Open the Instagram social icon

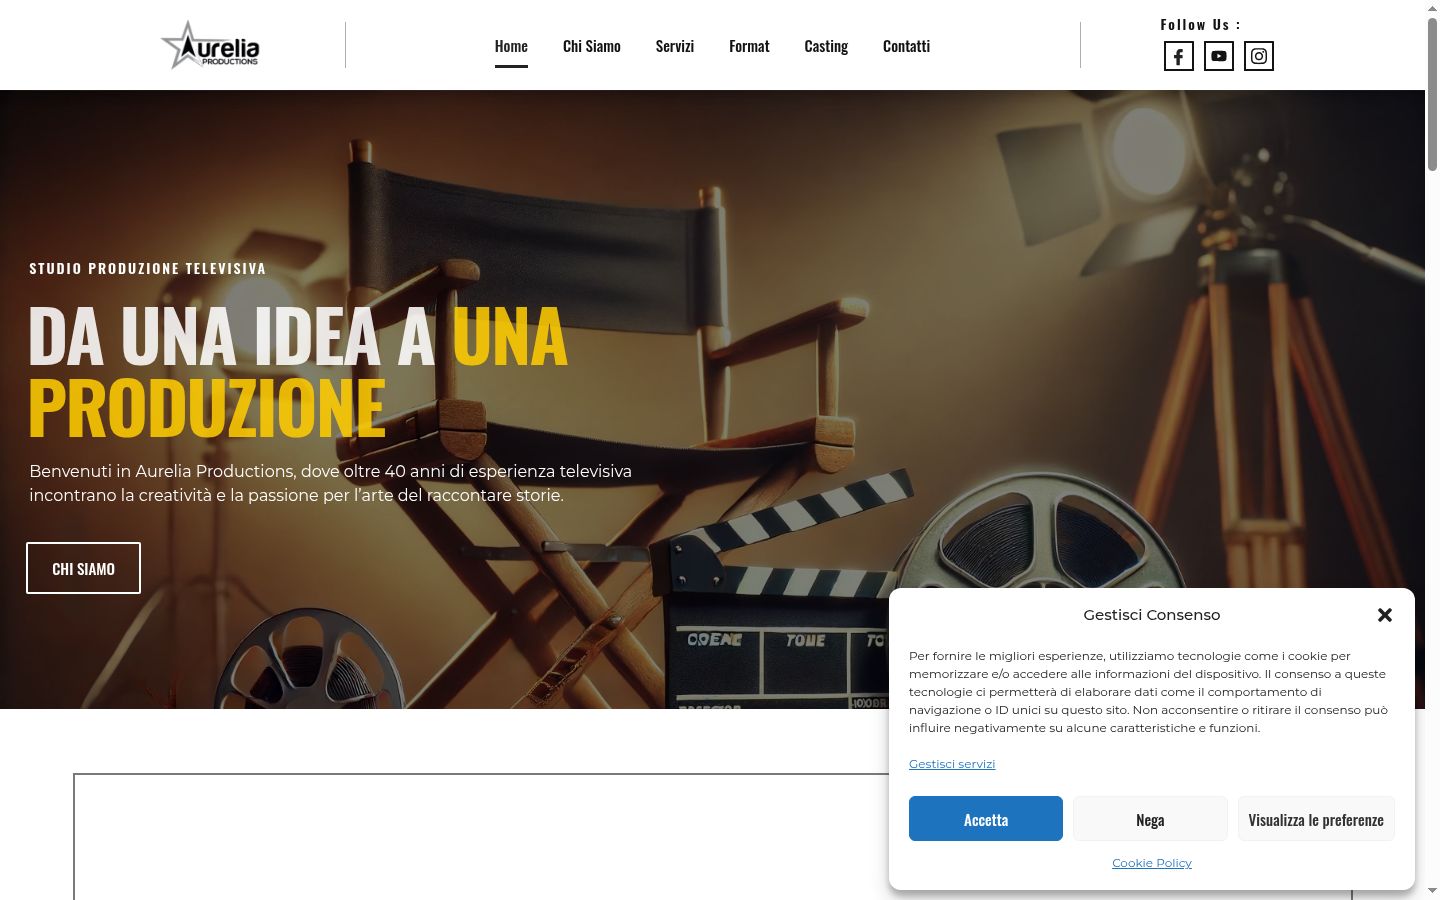[x=1259, y=56]
